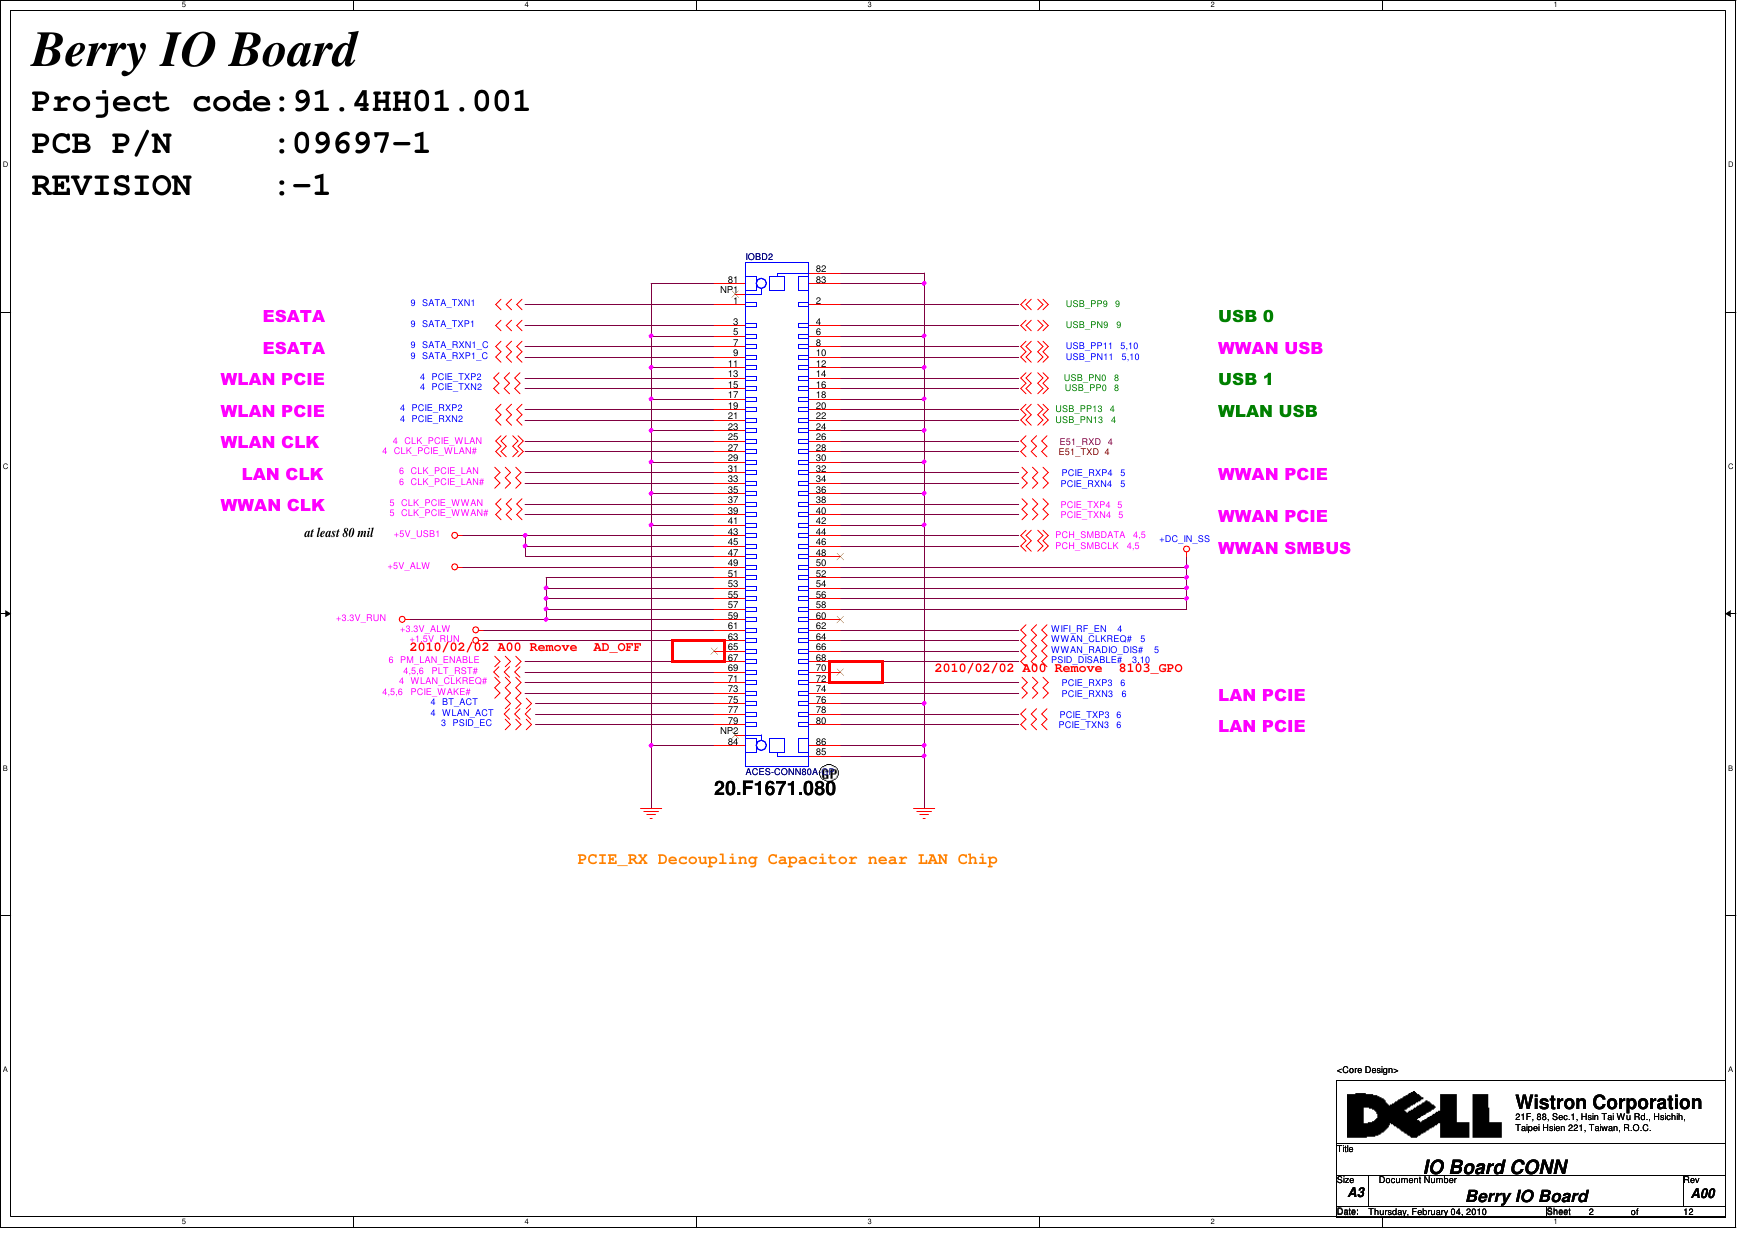Click the PSID_DISABLE# net name
The image size is (1755, 1240).
point(1086,660)
